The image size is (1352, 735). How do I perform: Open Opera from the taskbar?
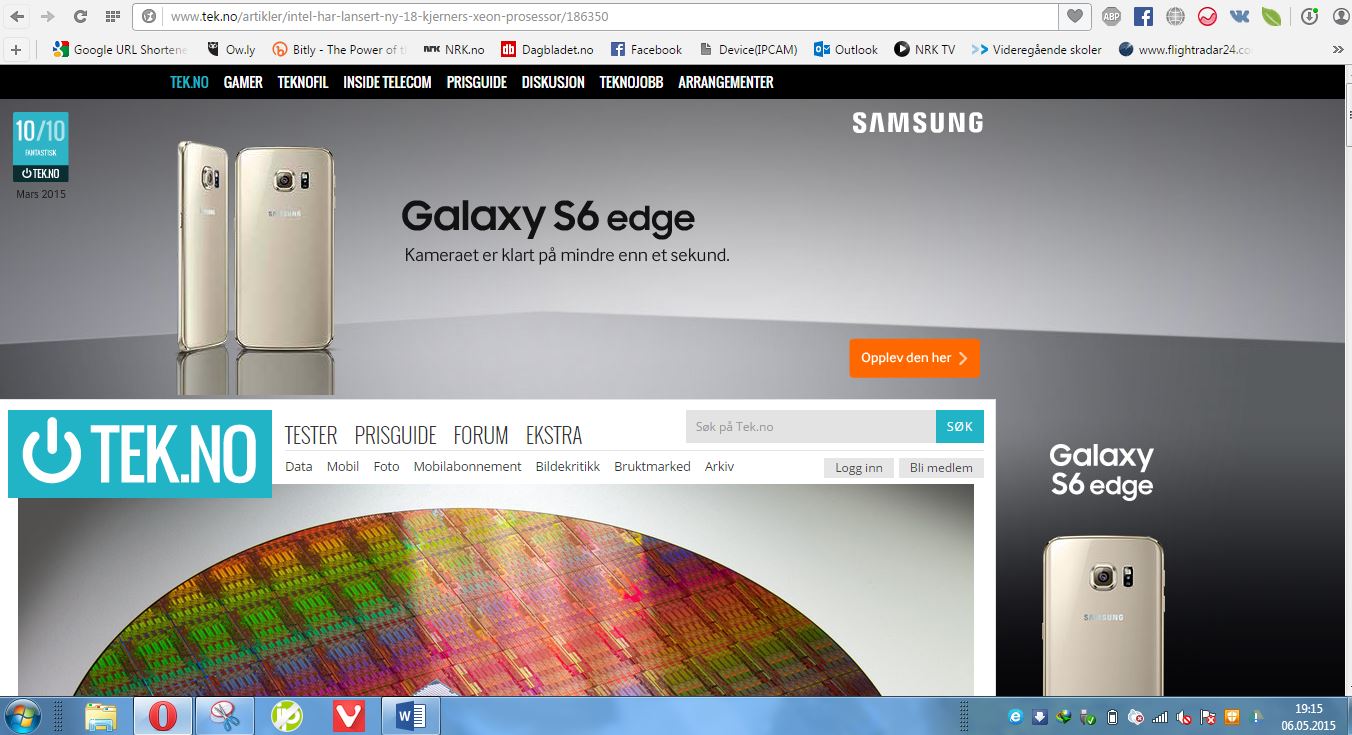click(162, 716)
